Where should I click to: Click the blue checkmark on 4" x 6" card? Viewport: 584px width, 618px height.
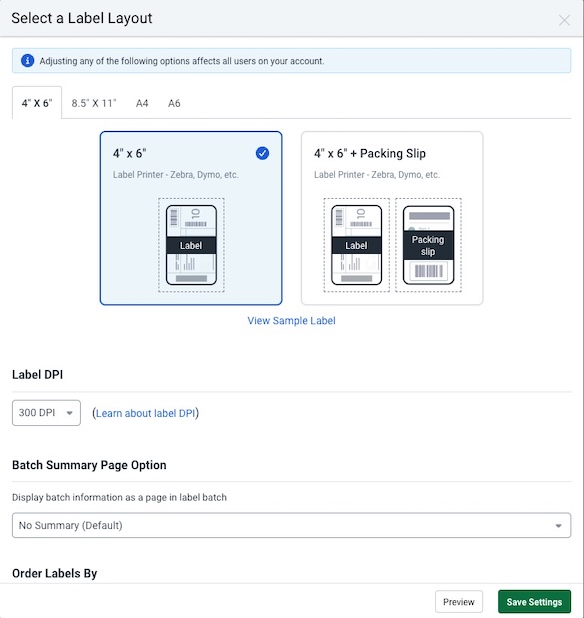click(x=262, y=153)
